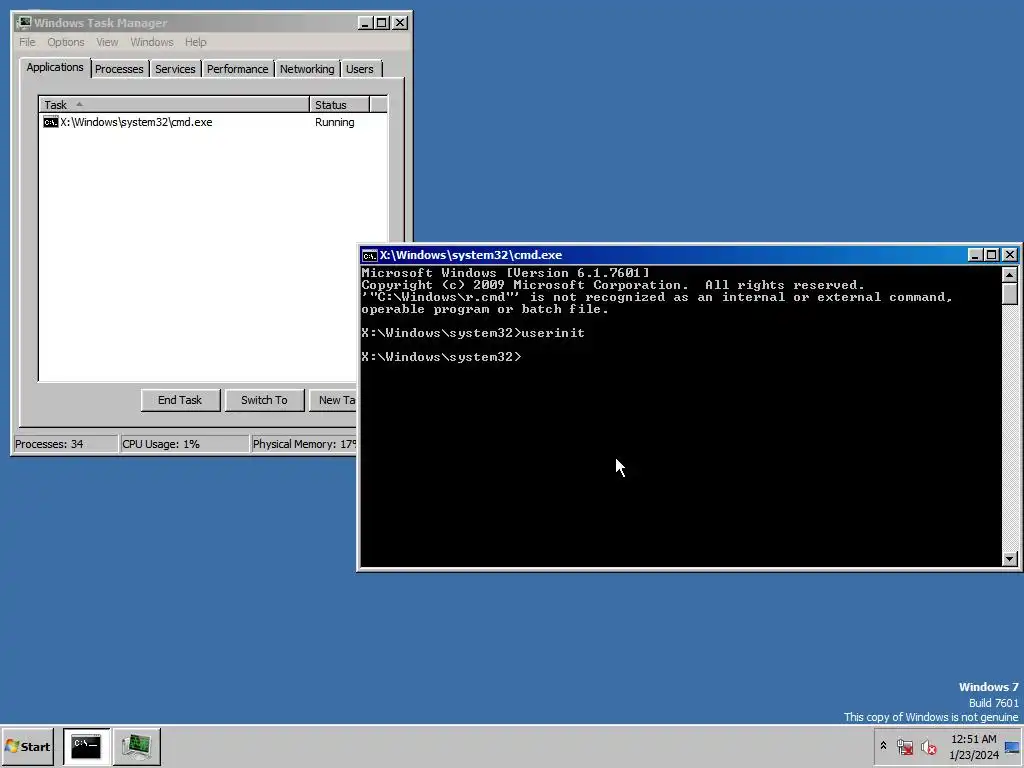Switch to the Applications tab

tap(55, 67)
